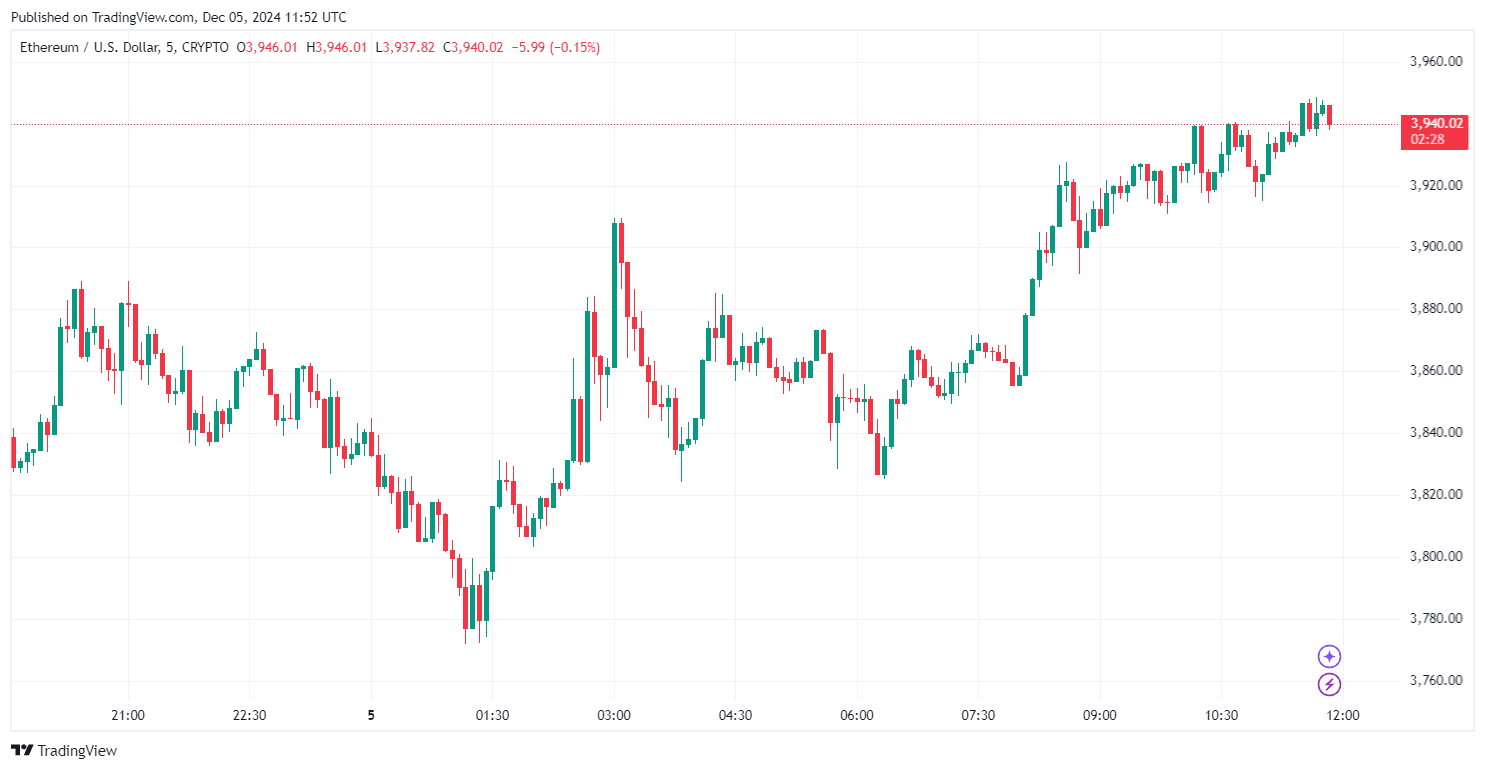Click the 03:00 time axis label
The image size is (1485, 770).
614,715
